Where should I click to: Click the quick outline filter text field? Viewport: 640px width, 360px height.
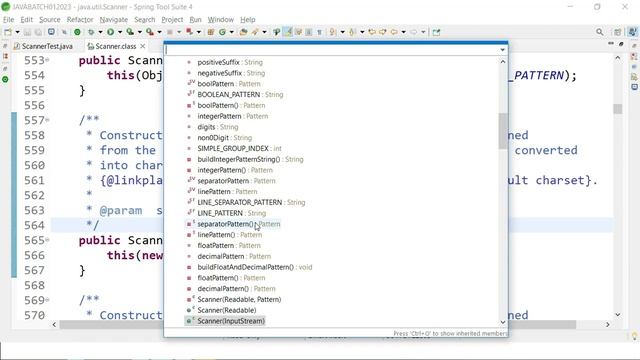(331, 50)
